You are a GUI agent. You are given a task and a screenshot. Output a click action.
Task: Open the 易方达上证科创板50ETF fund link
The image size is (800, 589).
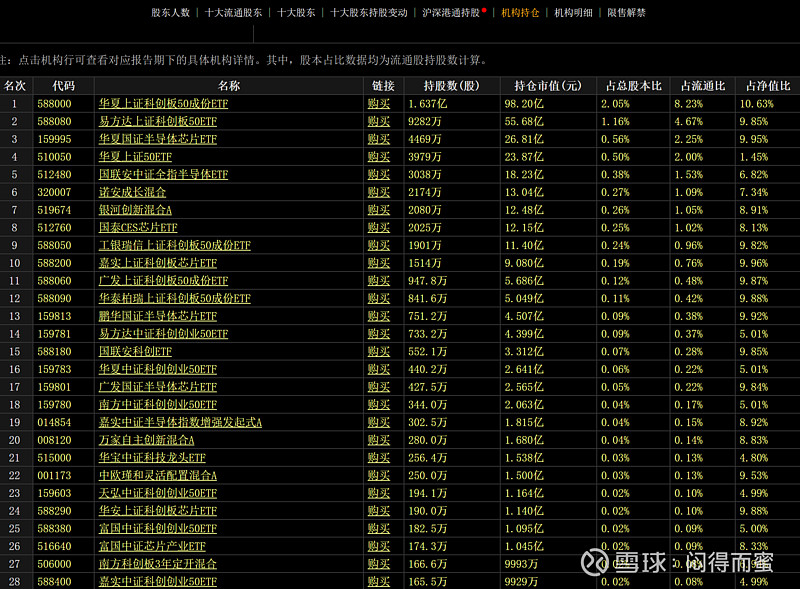[x=158, y=121]
